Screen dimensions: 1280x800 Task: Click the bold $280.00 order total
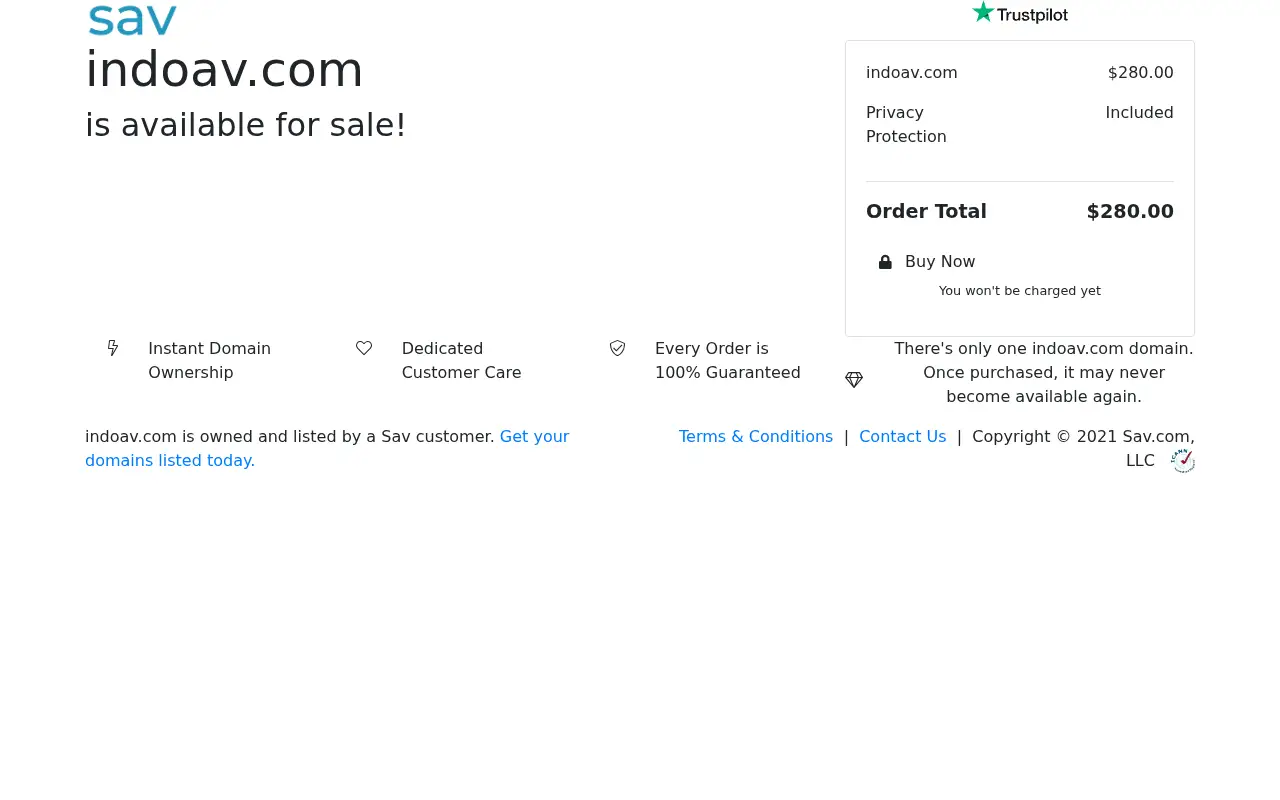point(1130,211)
